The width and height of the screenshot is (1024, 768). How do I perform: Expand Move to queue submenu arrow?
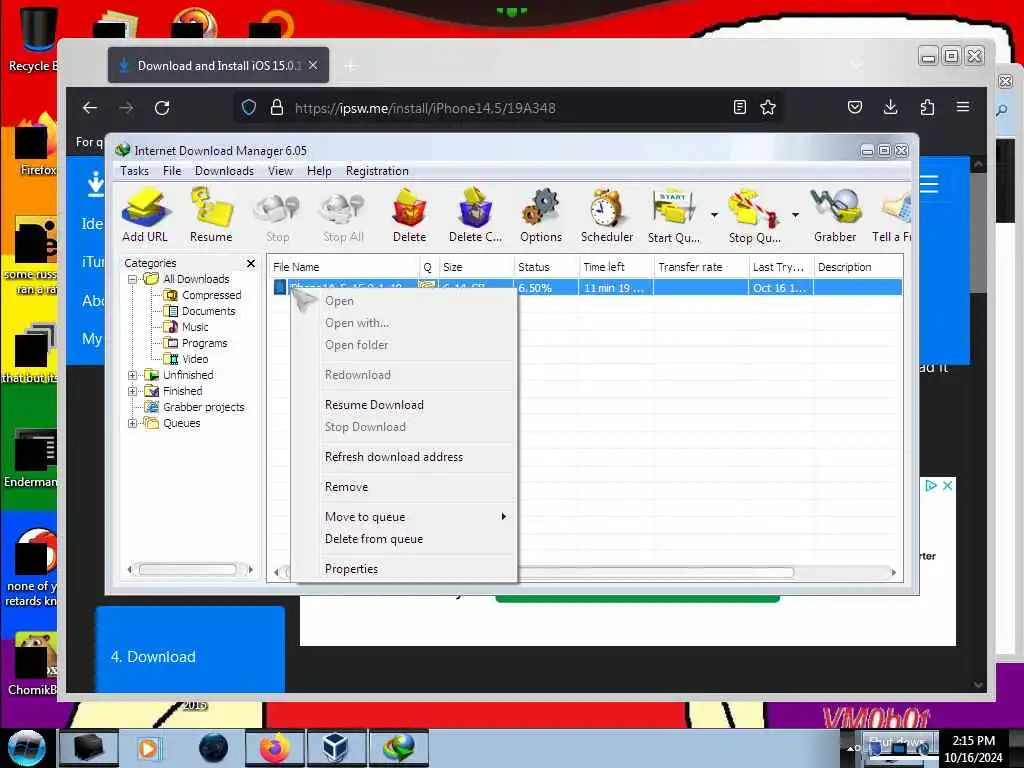click(503, 517)
